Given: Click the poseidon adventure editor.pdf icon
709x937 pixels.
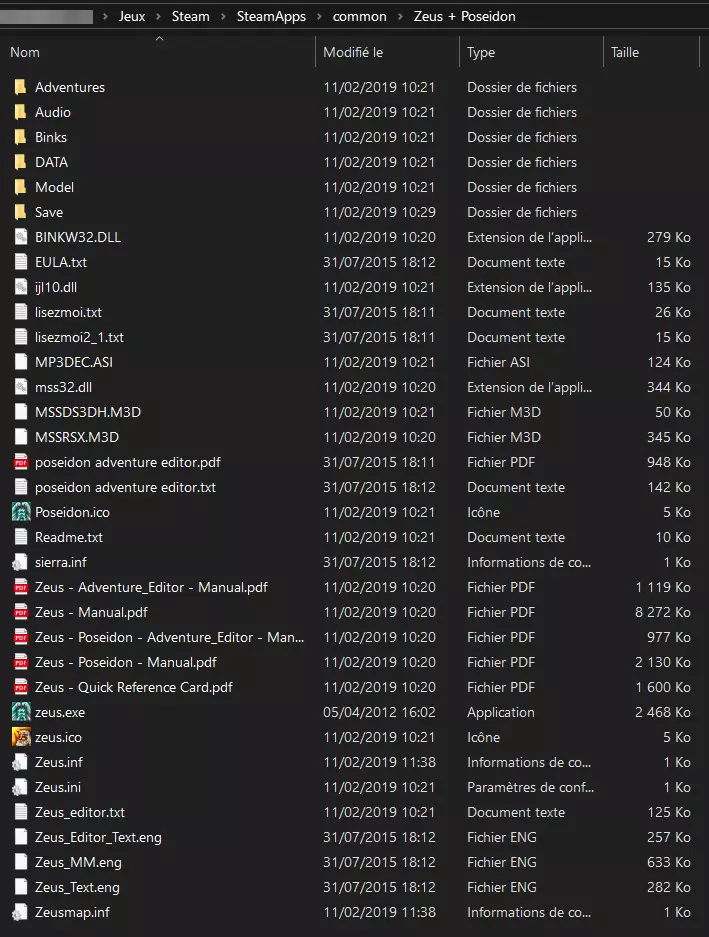Looking at the screenshot, I should pos(21,463).
